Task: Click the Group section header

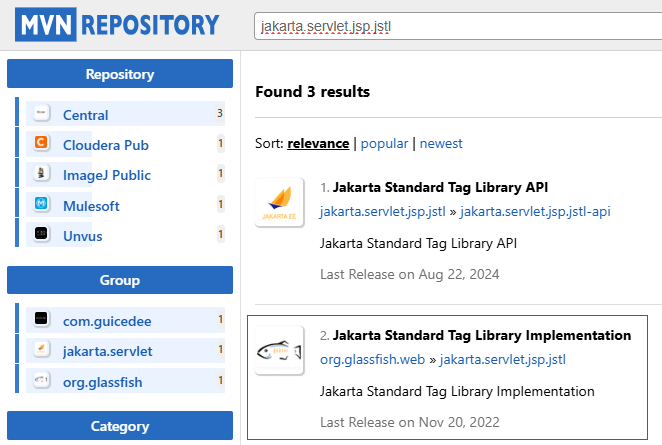Action: 120,280
